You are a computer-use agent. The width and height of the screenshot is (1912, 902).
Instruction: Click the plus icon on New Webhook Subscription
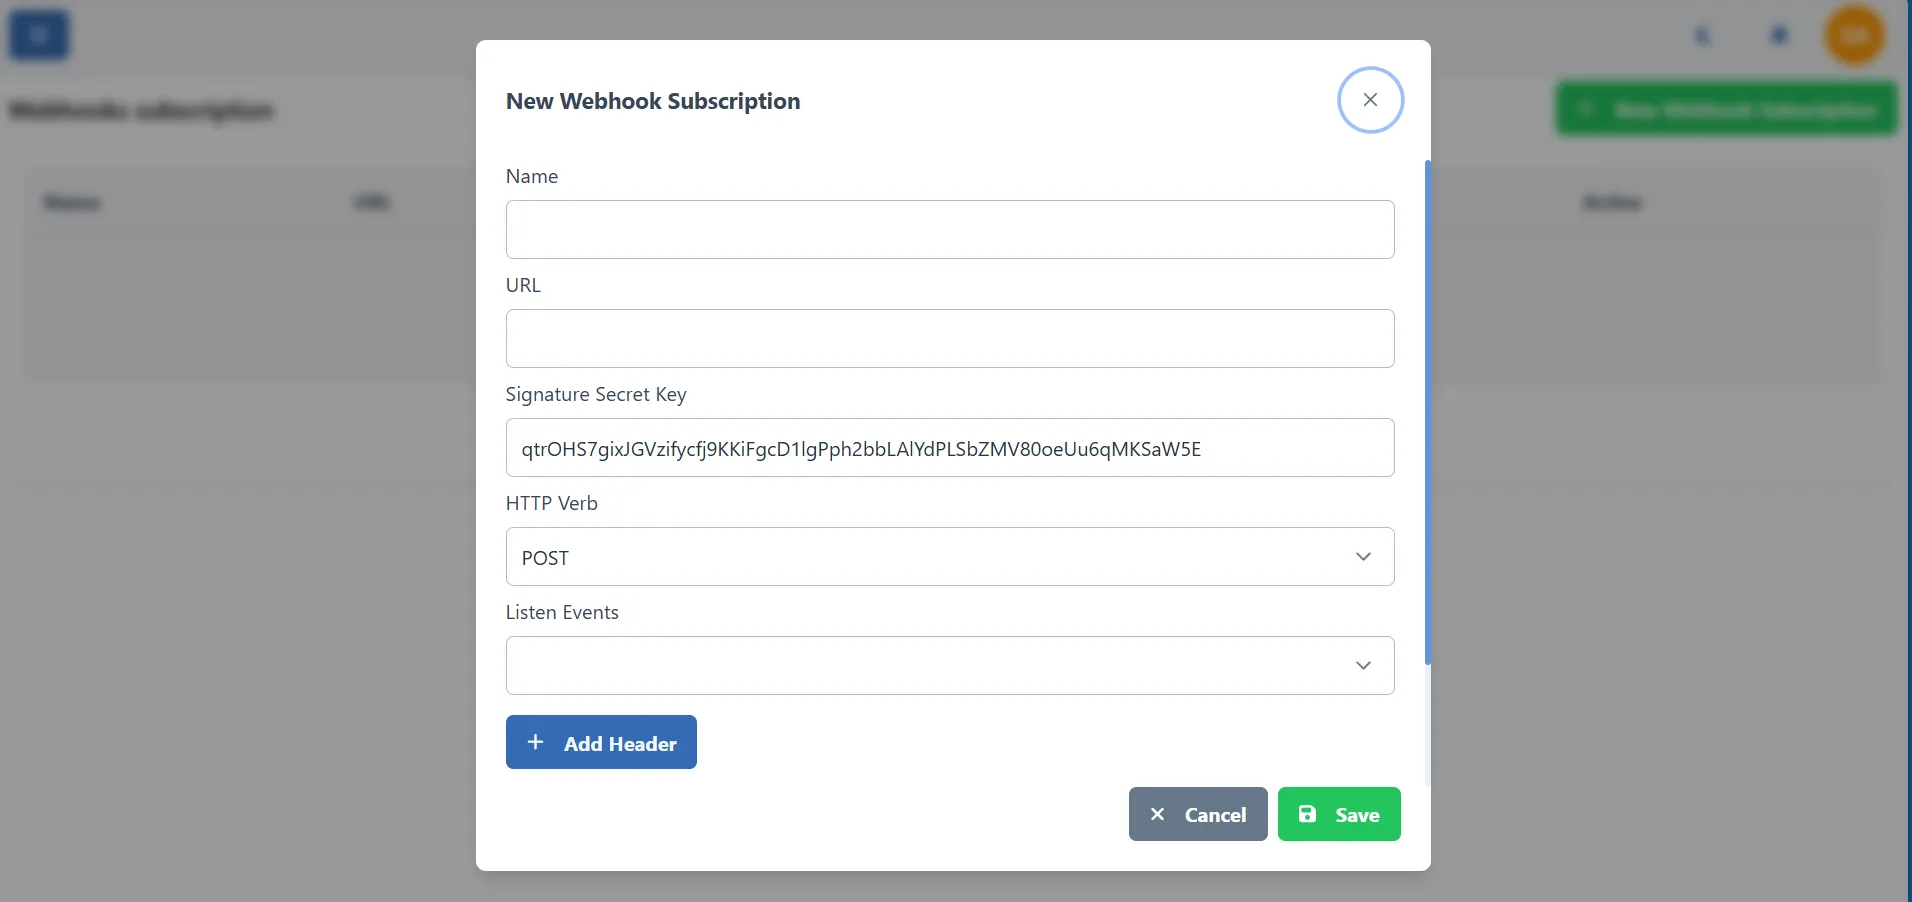pos(1587,108)
